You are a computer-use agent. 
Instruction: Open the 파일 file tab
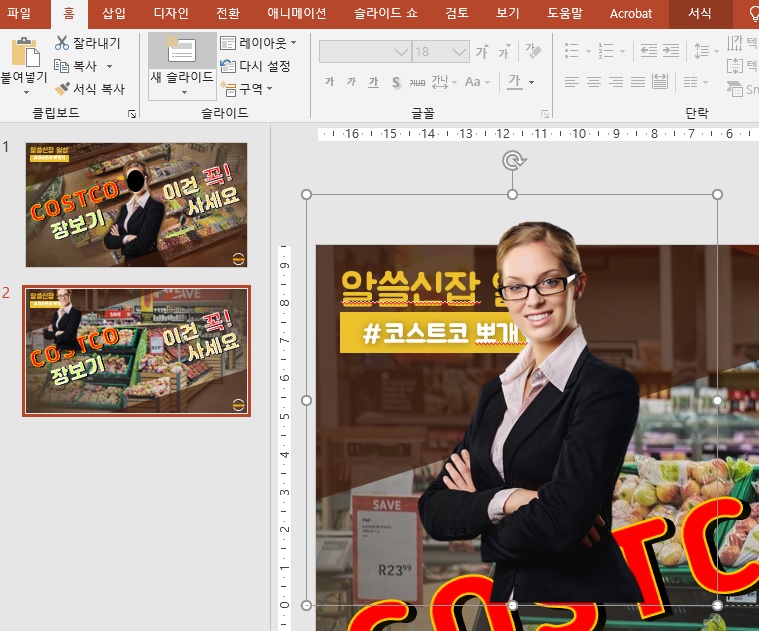tap(19, 13)
